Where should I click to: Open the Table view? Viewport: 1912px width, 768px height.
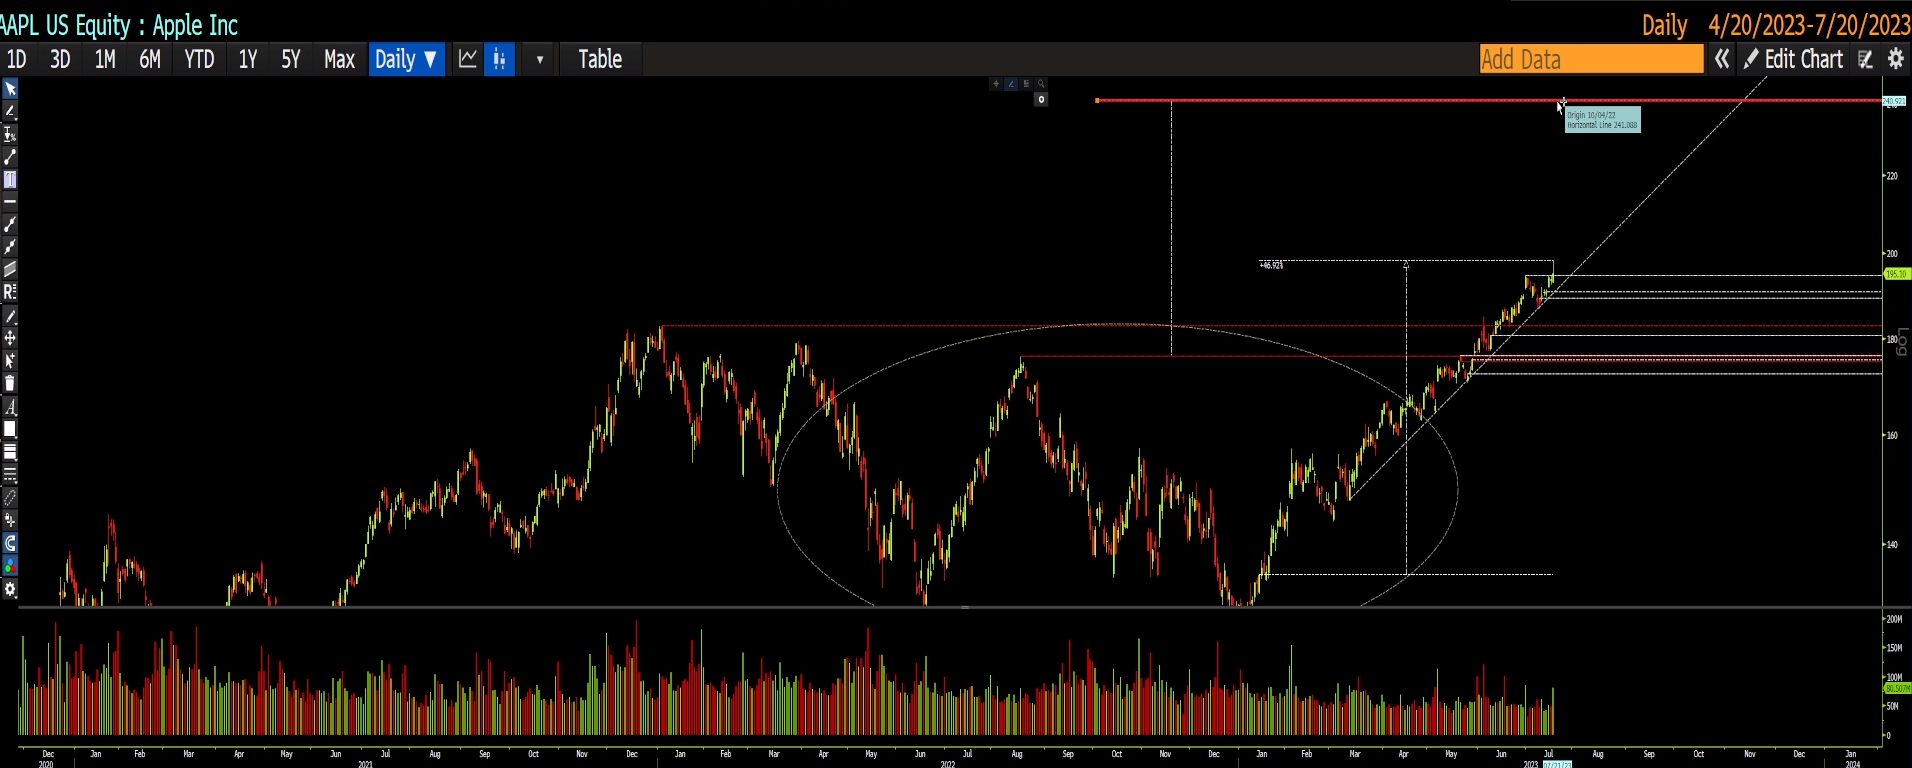600,59
